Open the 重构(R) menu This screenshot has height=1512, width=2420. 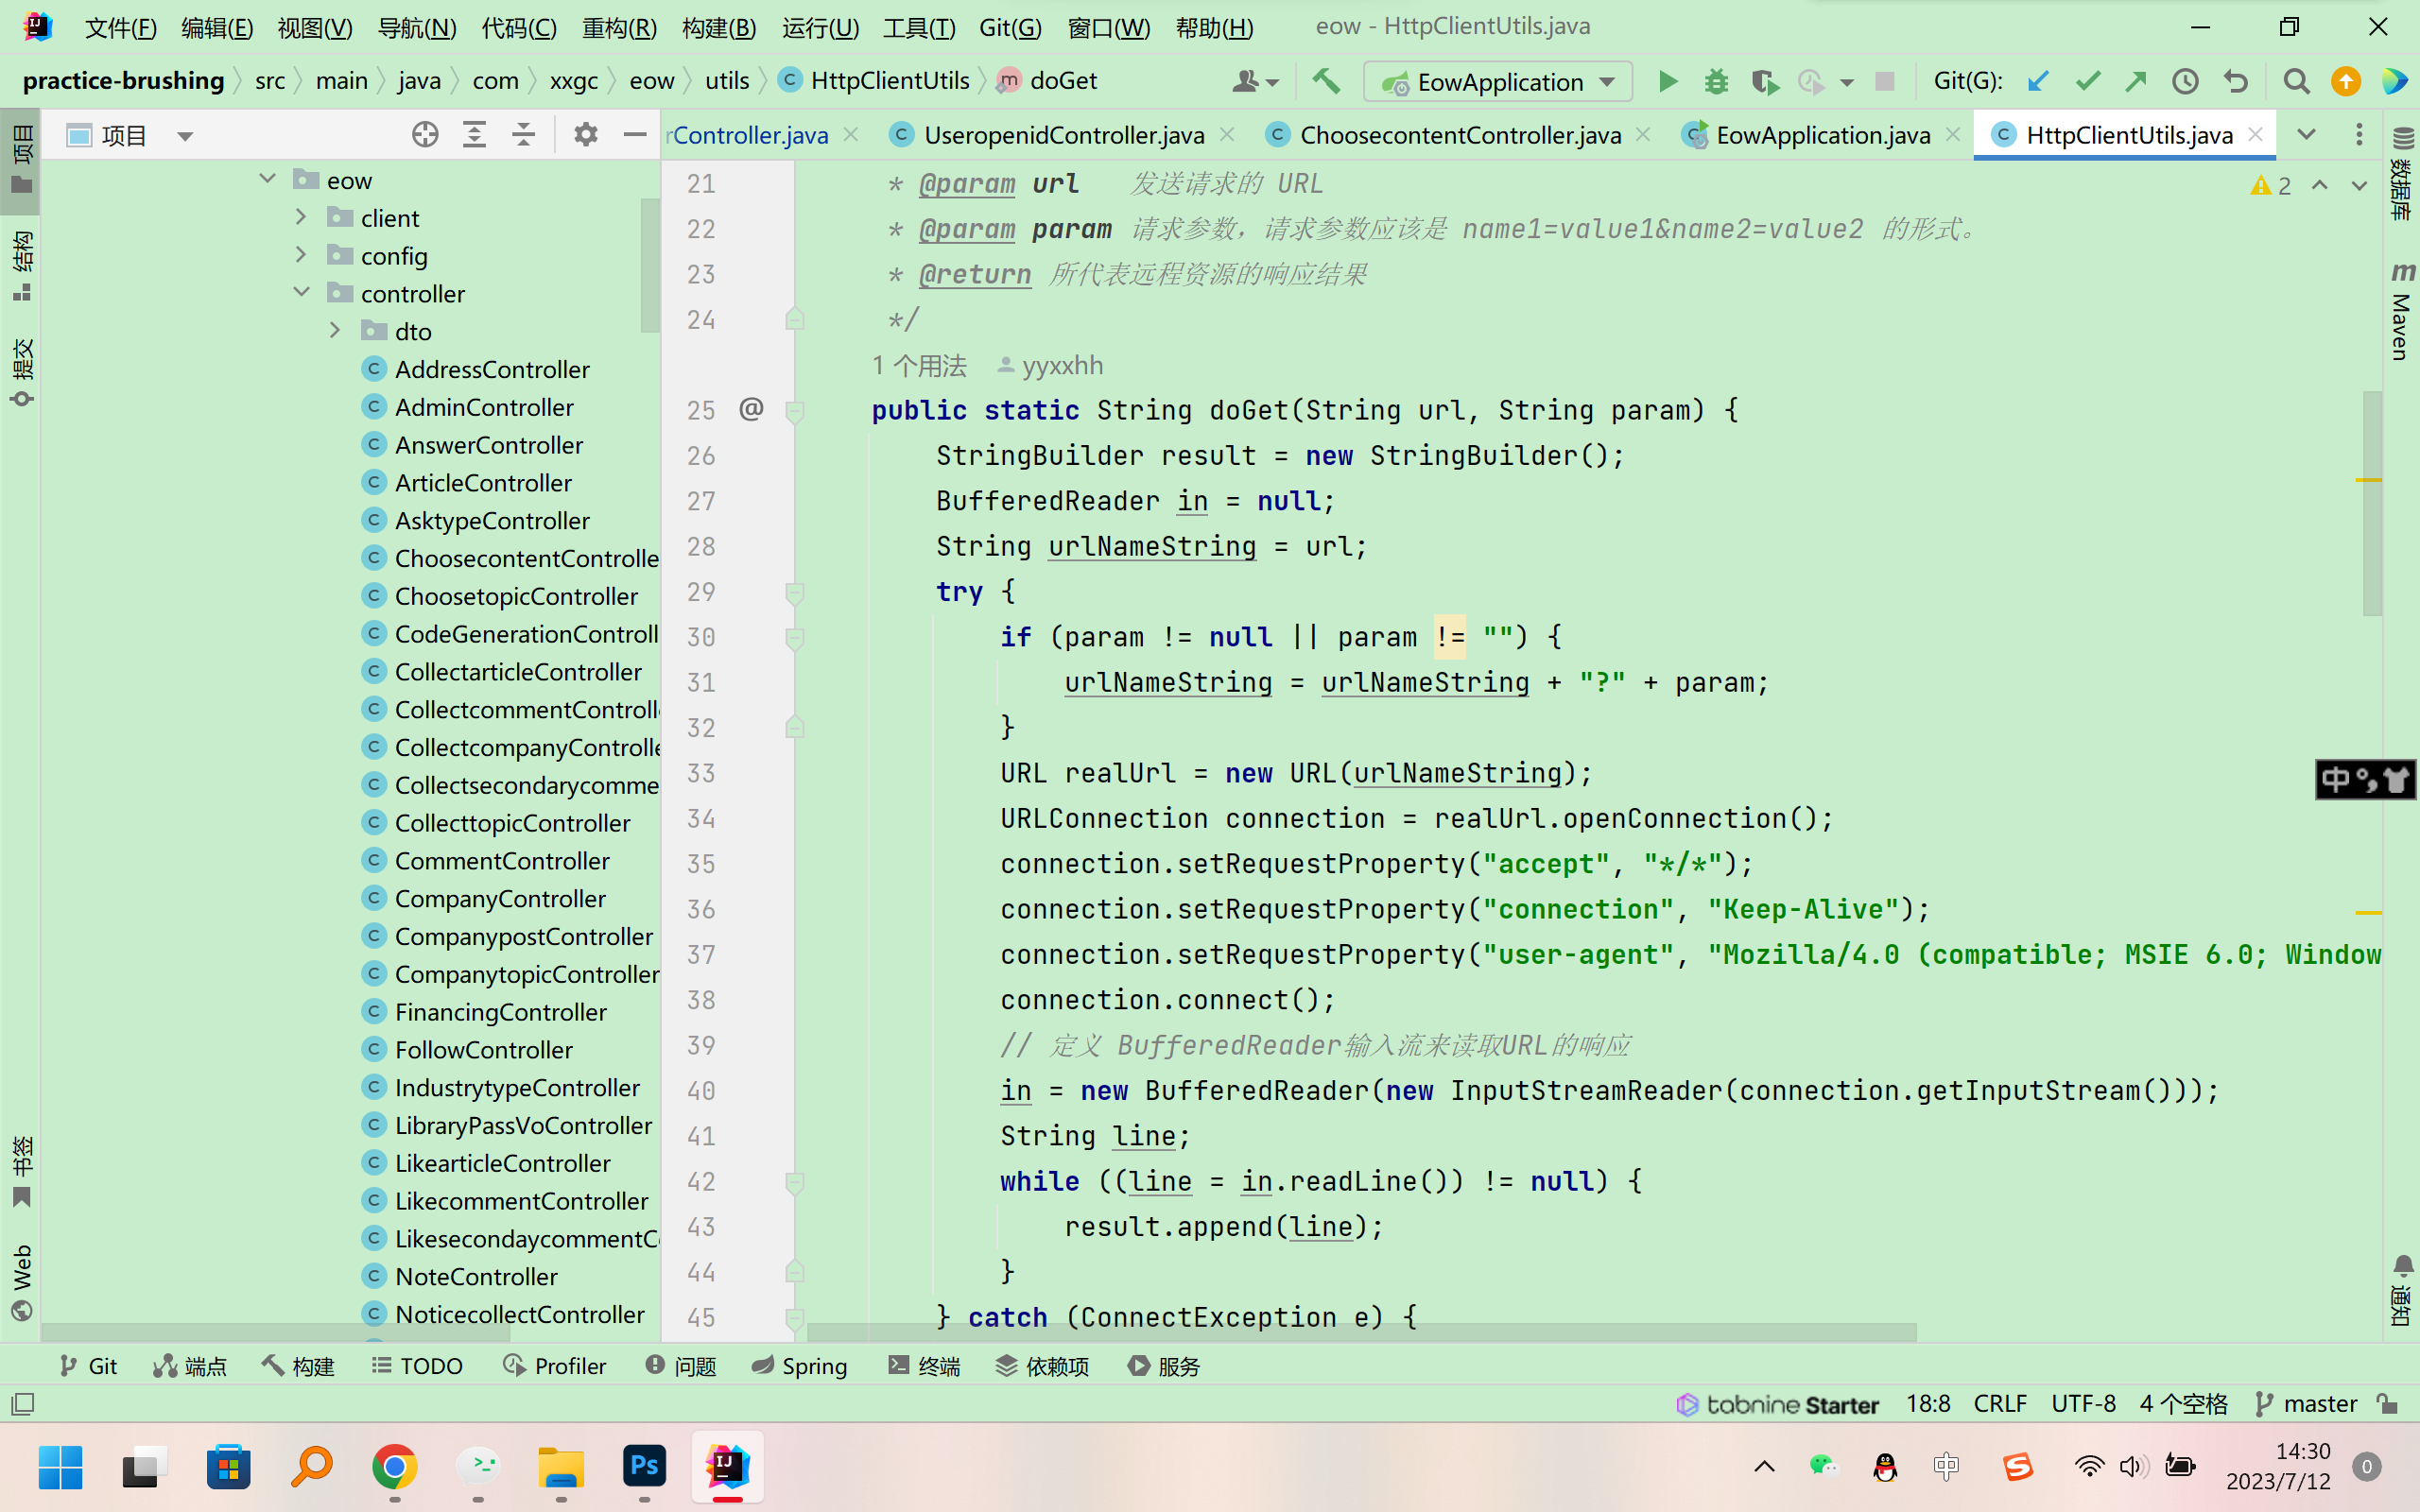(x=619, y=27)
